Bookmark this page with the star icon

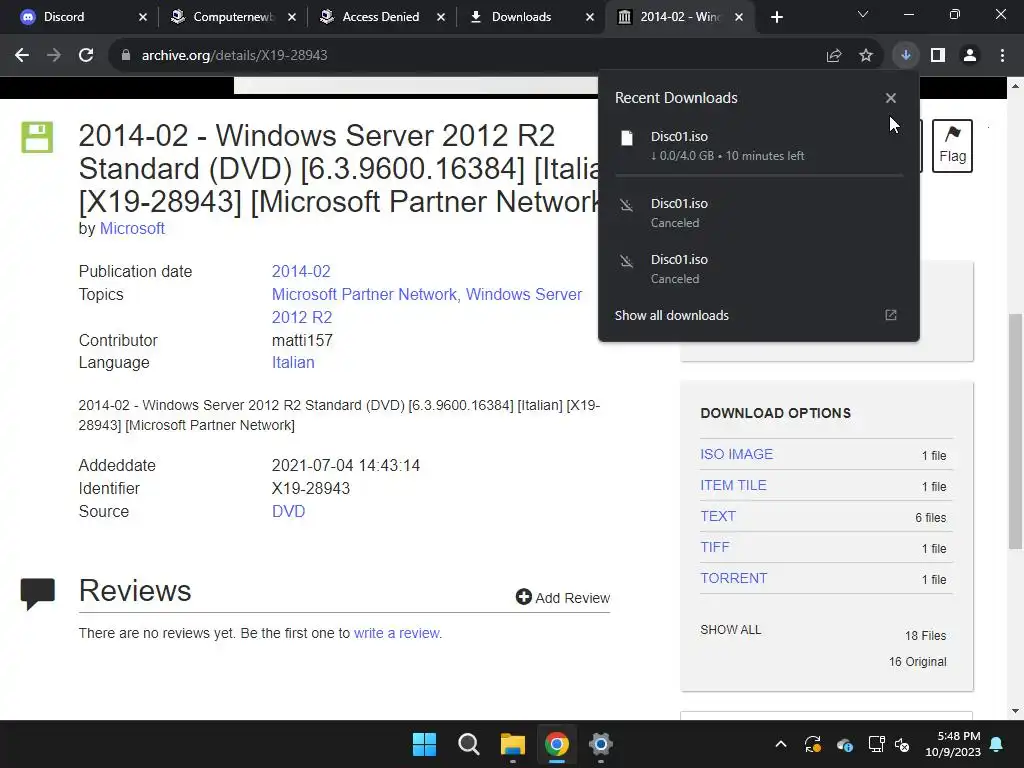(865, 56)
